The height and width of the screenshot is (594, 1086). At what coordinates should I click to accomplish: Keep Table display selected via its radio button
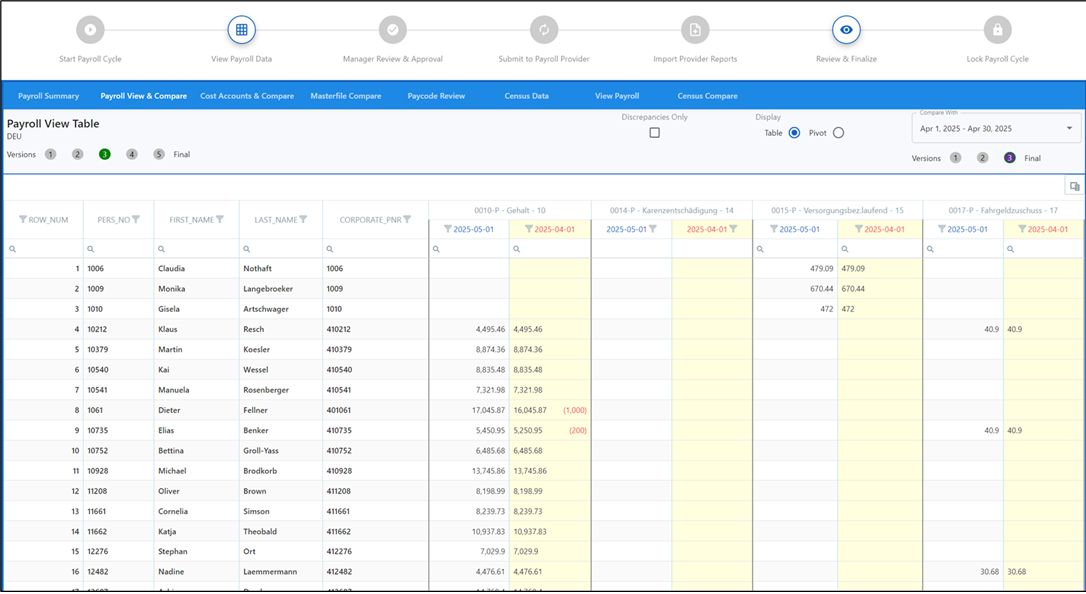pyautogui.click(x=796, y=131)
